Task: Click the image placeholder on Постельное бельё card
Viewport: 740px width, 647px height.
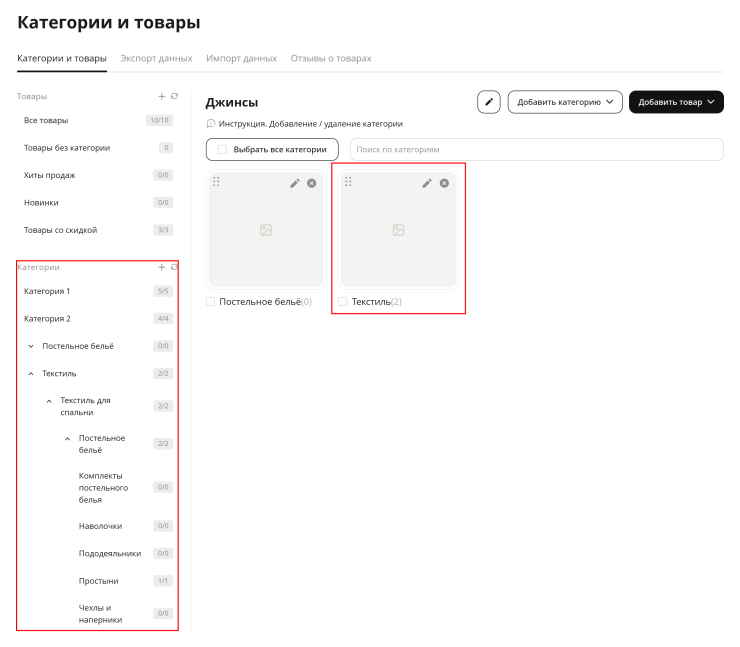Action: pyautogui.click(x=266, y=230)
